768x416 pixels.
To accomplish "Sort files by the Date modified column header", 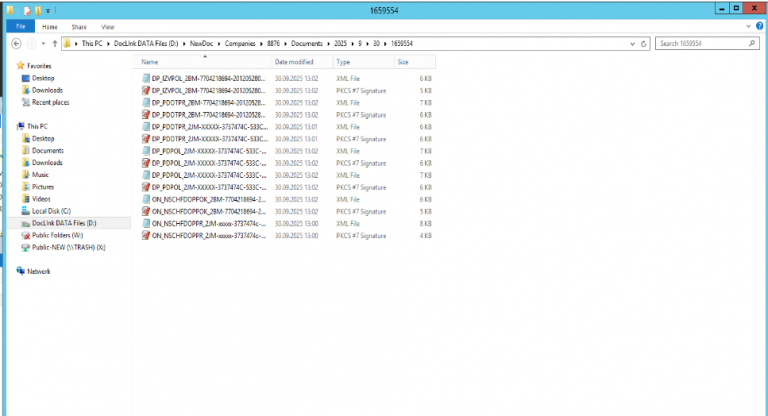I will click(x=303, y=62).
